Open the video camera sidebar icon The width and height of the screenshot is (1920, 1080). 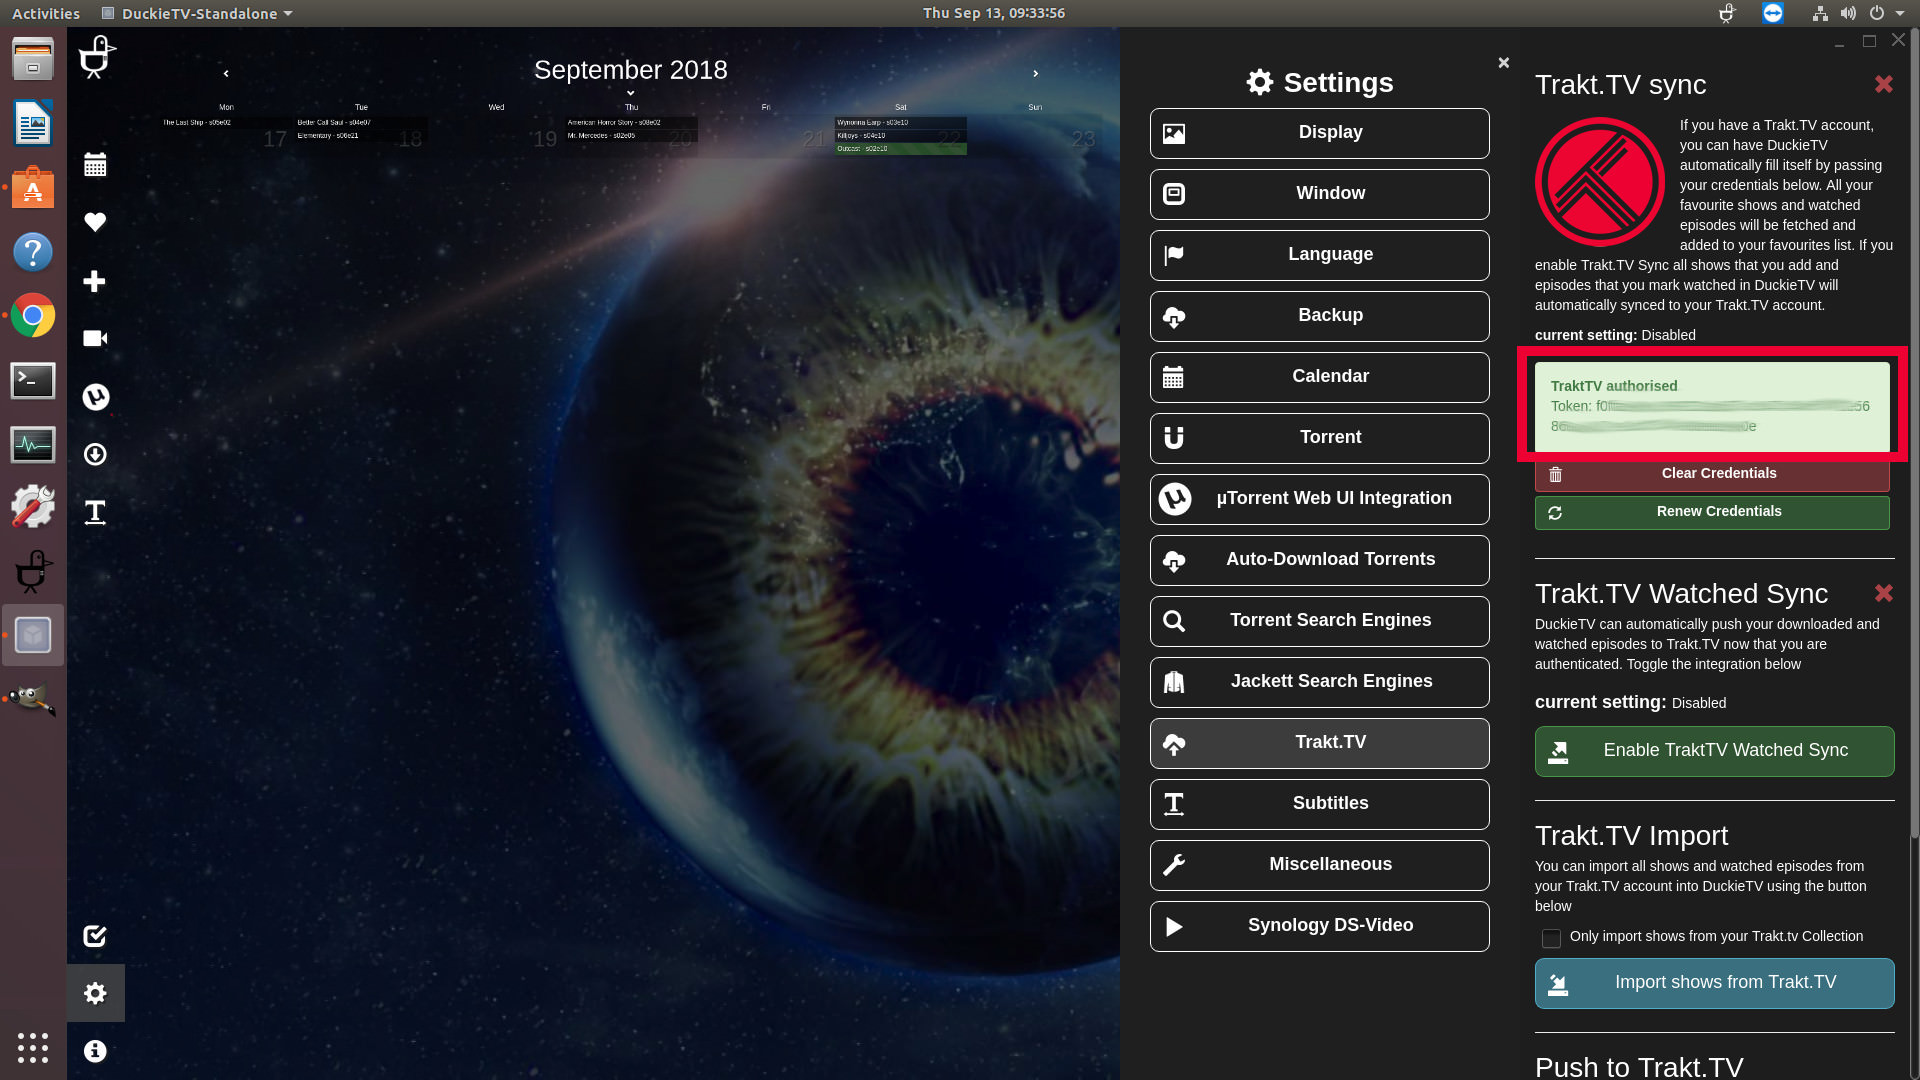[95, 338]
